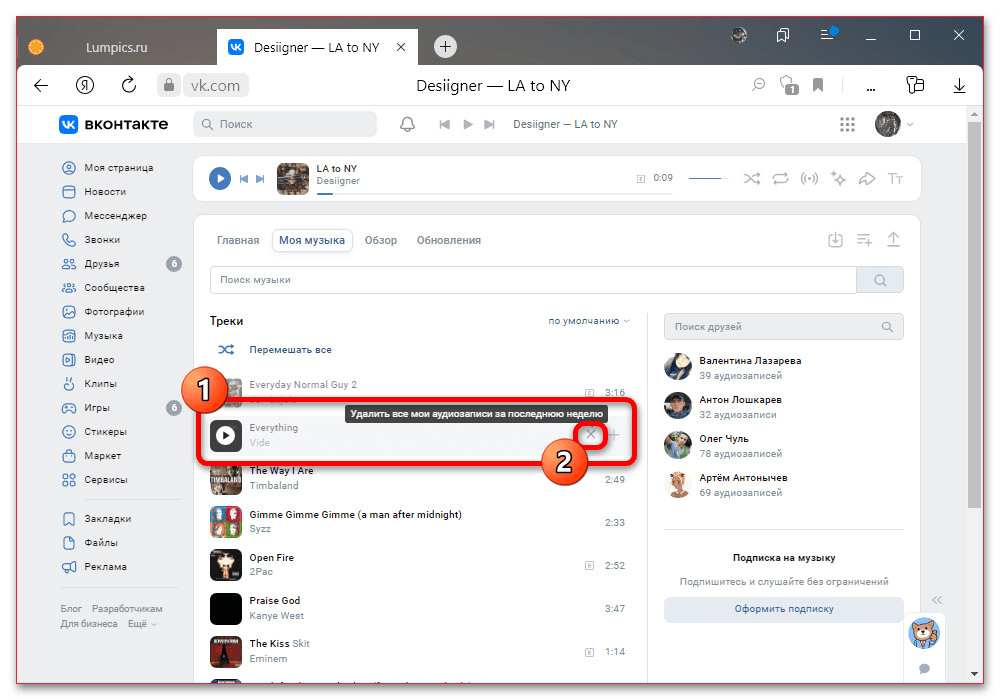The height and width of the screenshot is (700, 1000).
Task: Delete the Everything track with X
Action: [591, 434]
